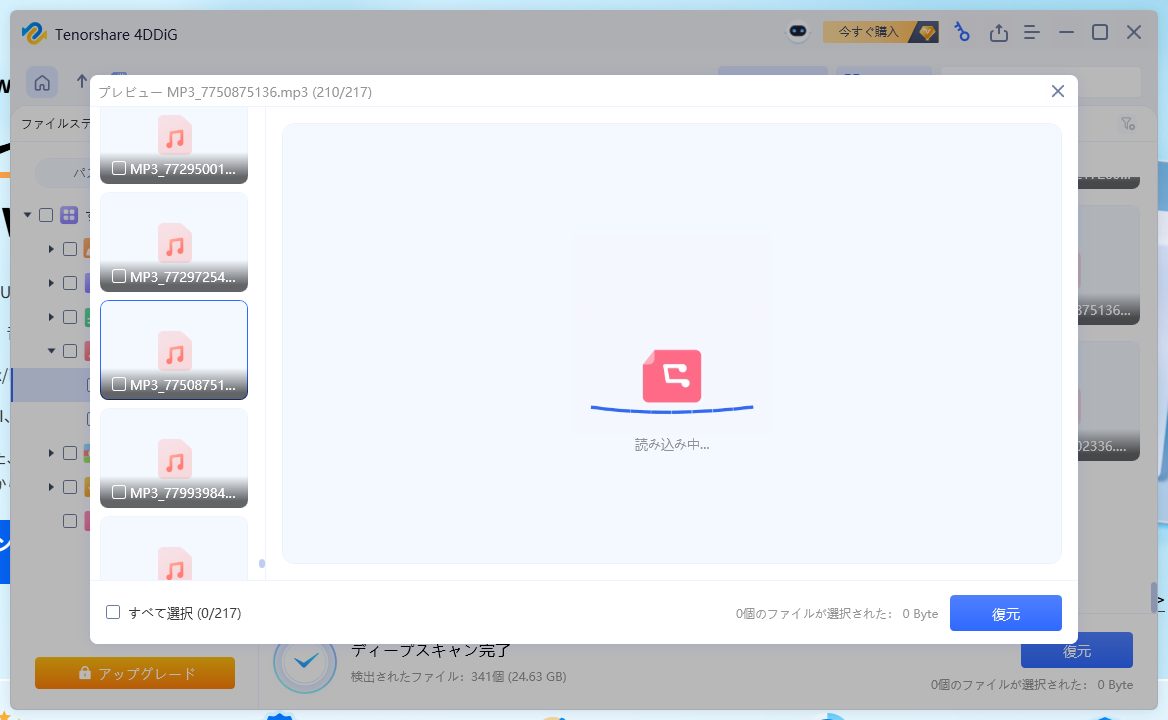Click the orange アップグレード button

pos(135,673)
